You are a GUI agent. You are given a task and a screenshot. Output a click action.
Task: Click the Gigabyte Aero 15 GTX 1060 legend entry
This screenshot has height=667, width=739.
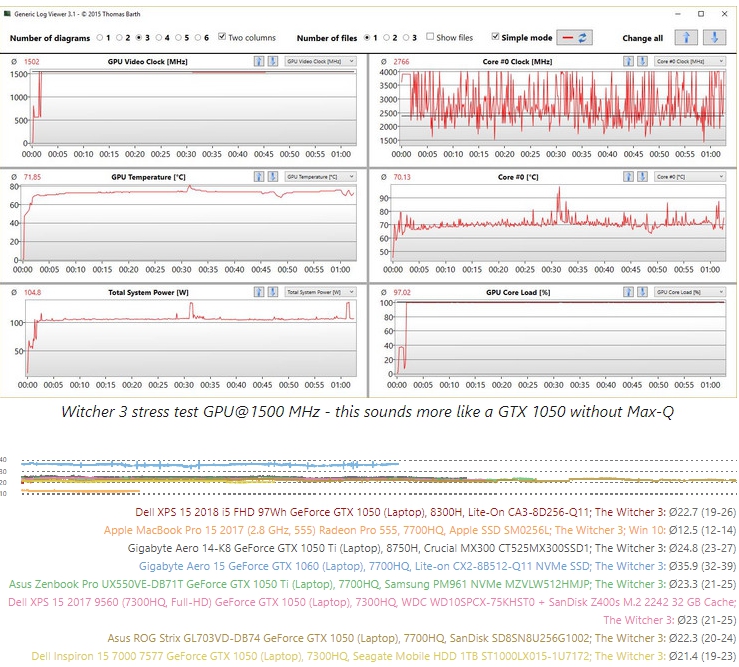[437, 566]
